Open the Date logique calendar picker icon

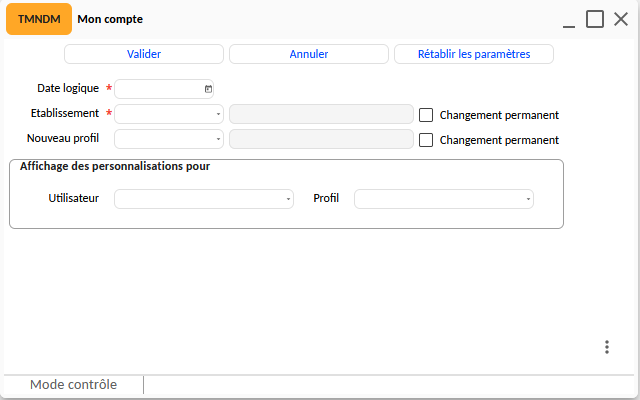pyautogui.click(x=208, y=89)
